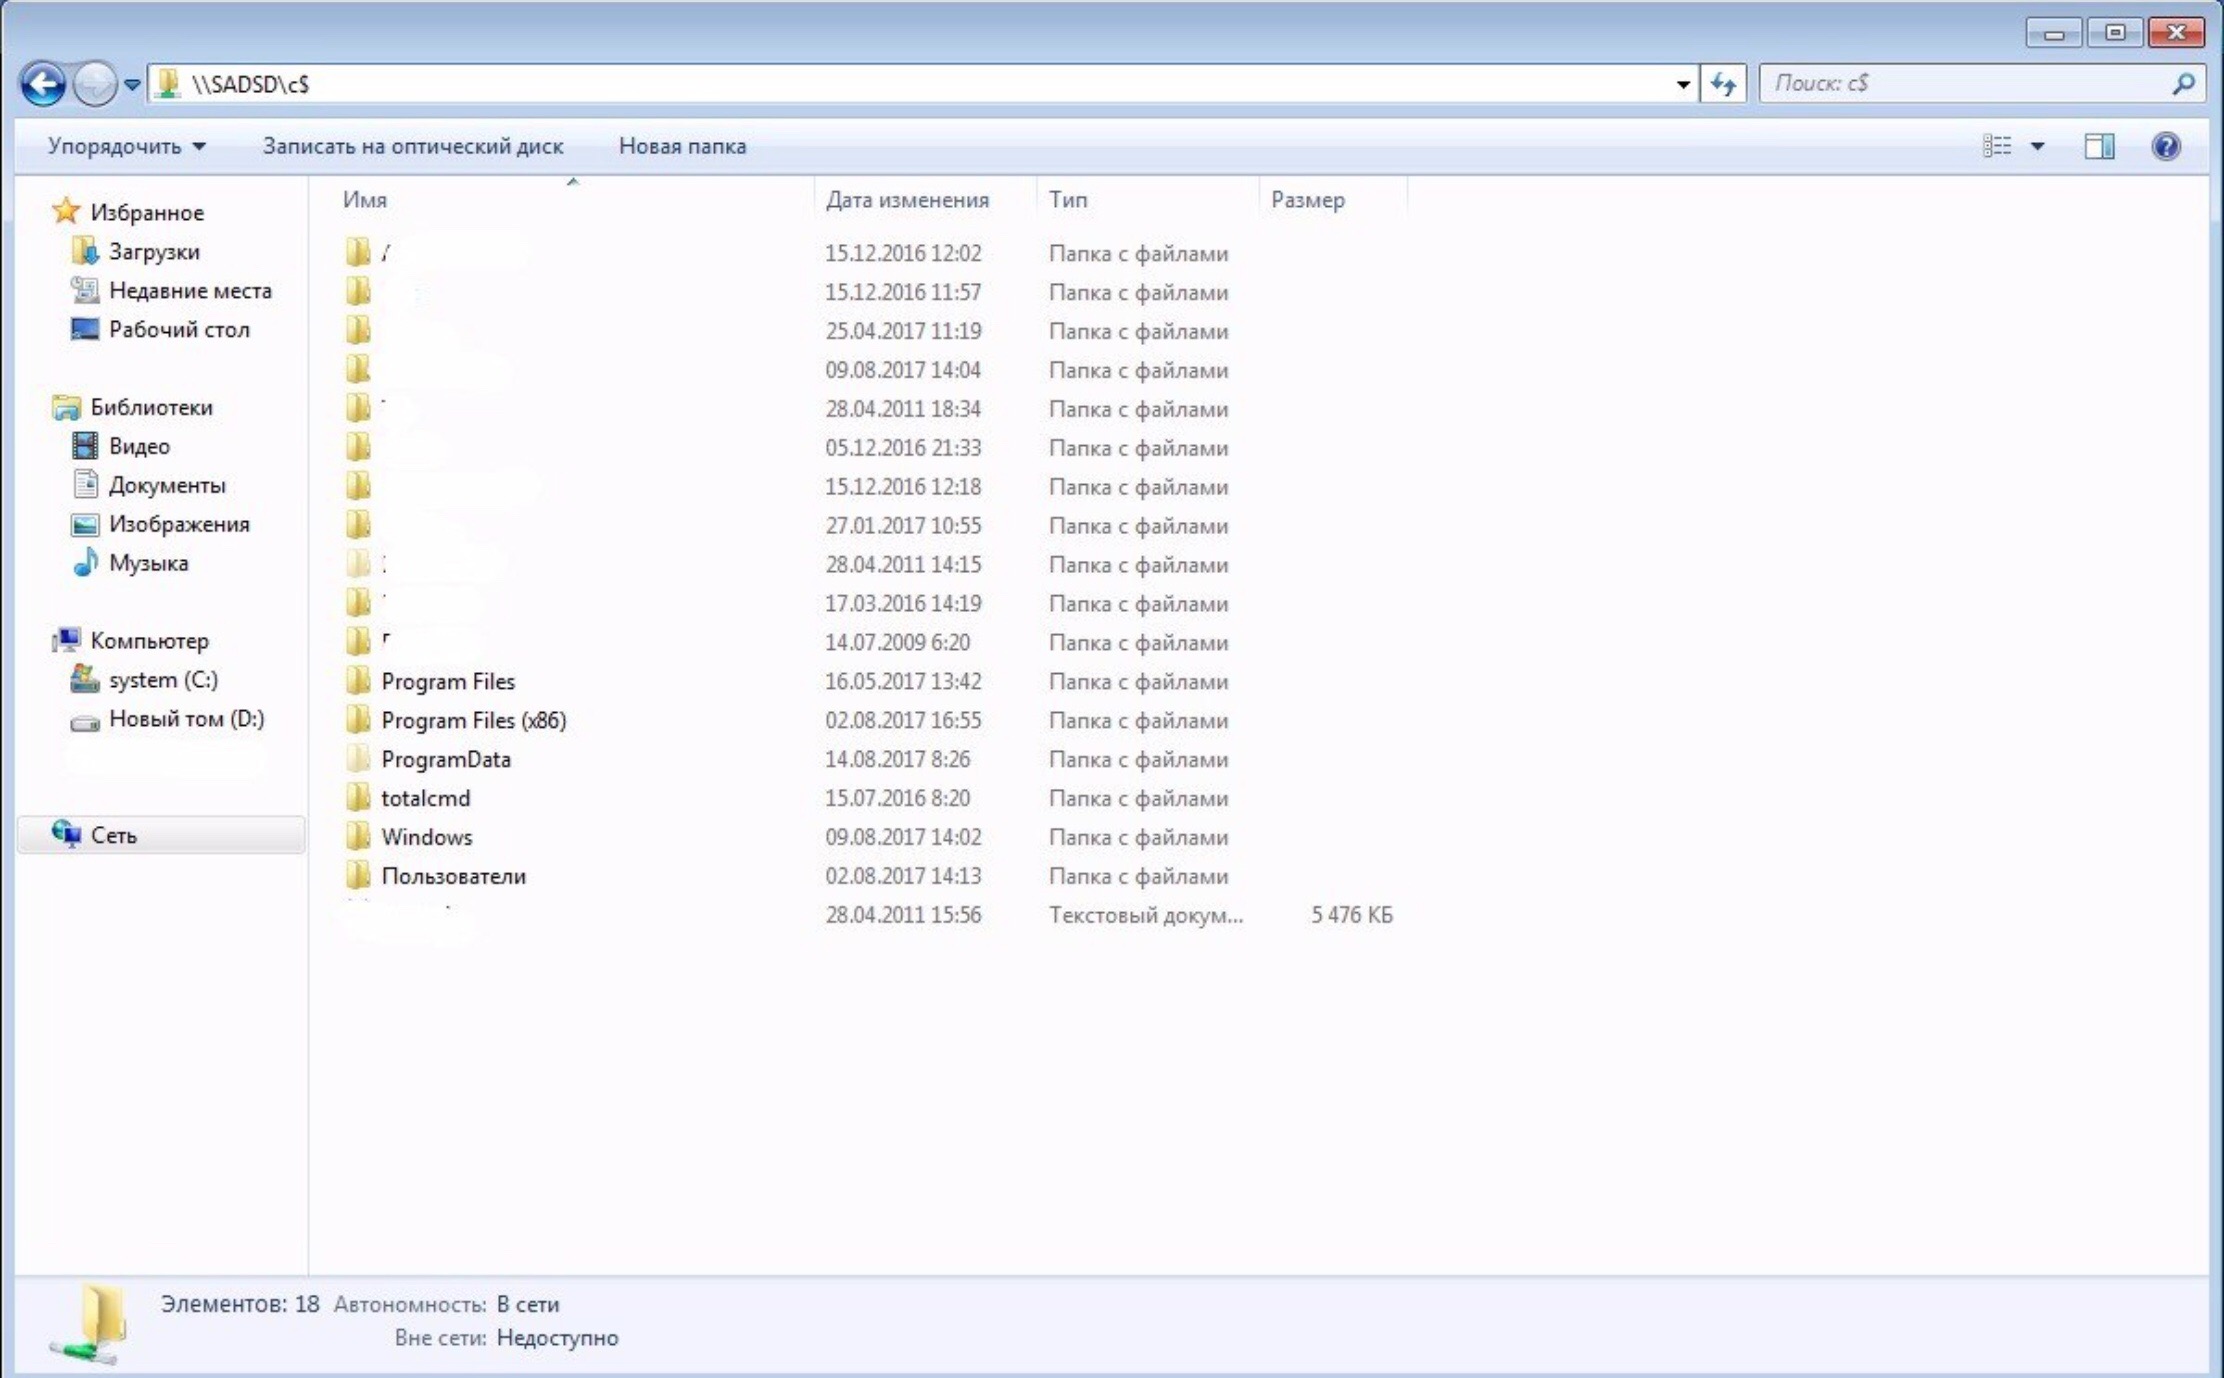Image resolution: width=2224 pixels, height=1378 pixels.
Task: Click the Документы page icon
Action: 85,484
